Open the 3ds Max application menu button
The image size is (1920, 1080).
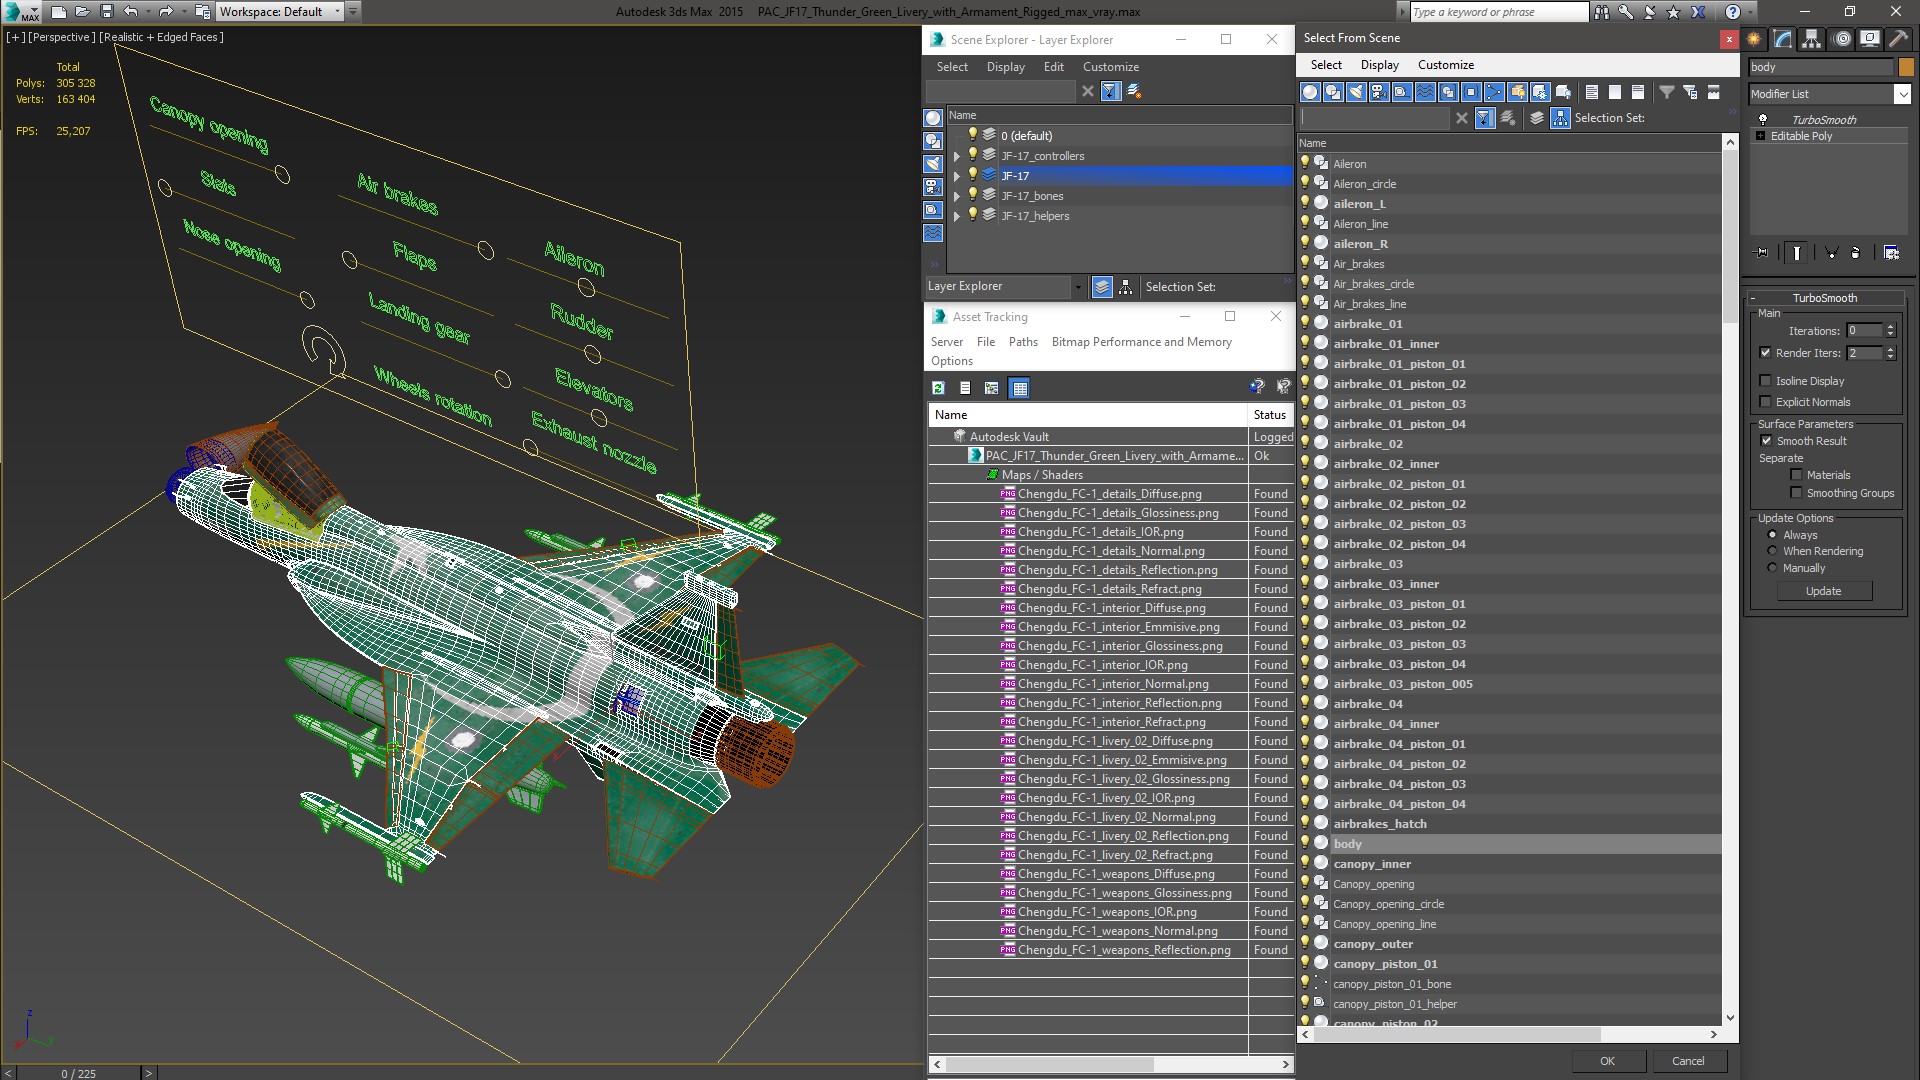pos(20,12)
